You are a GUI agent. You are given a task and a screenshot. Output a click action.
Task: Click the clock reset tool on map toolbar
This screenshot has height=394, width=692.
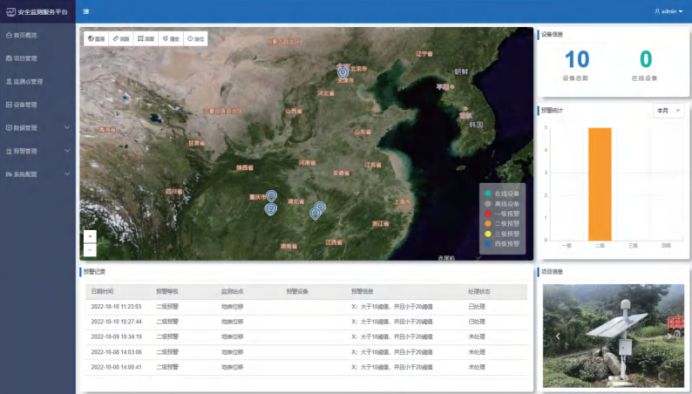coord(196,39)
